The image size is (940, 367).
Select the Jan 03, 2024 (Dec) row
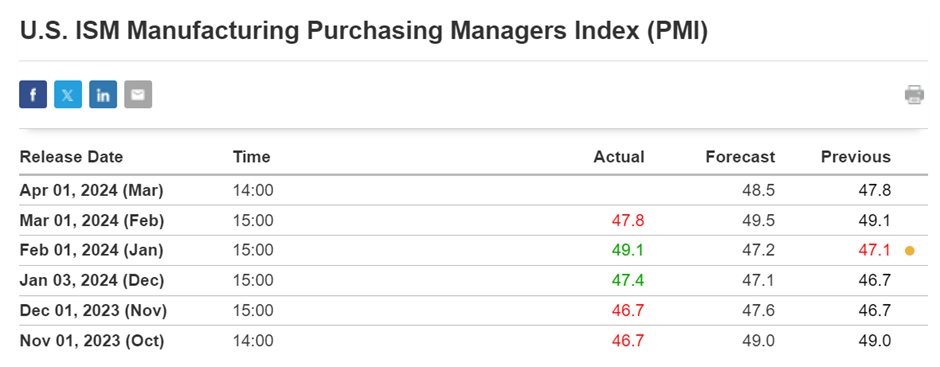470,281
